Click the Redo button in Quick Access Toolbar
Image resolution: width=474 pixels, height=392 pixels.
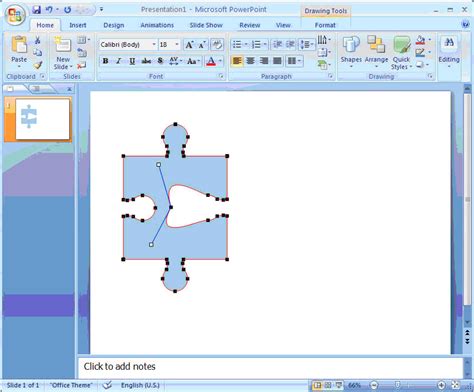(67, 10)
